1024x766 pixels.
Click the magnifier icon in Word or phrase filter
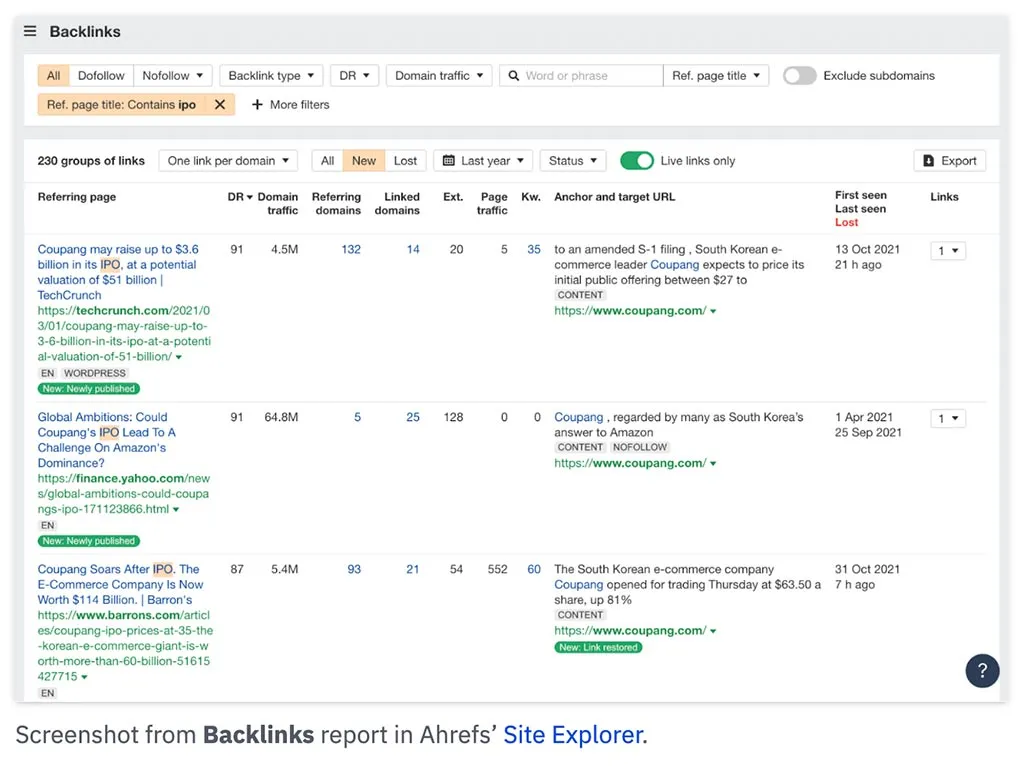click(512, 75)
